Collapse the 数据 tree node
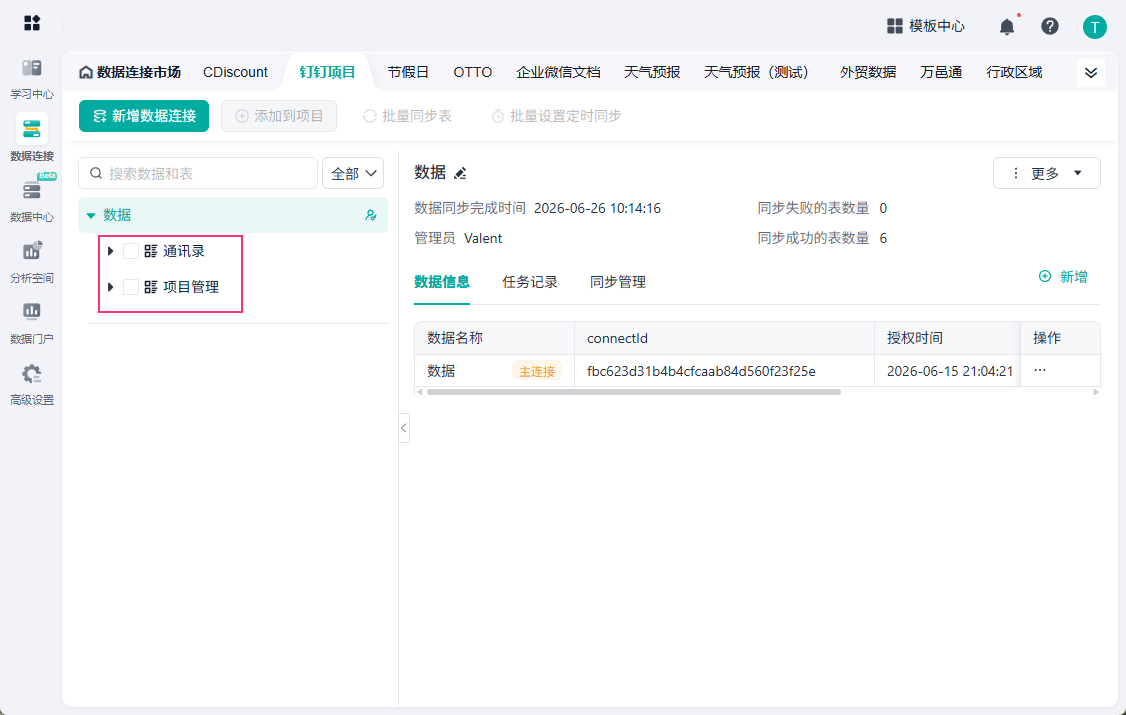 point(91,215)
